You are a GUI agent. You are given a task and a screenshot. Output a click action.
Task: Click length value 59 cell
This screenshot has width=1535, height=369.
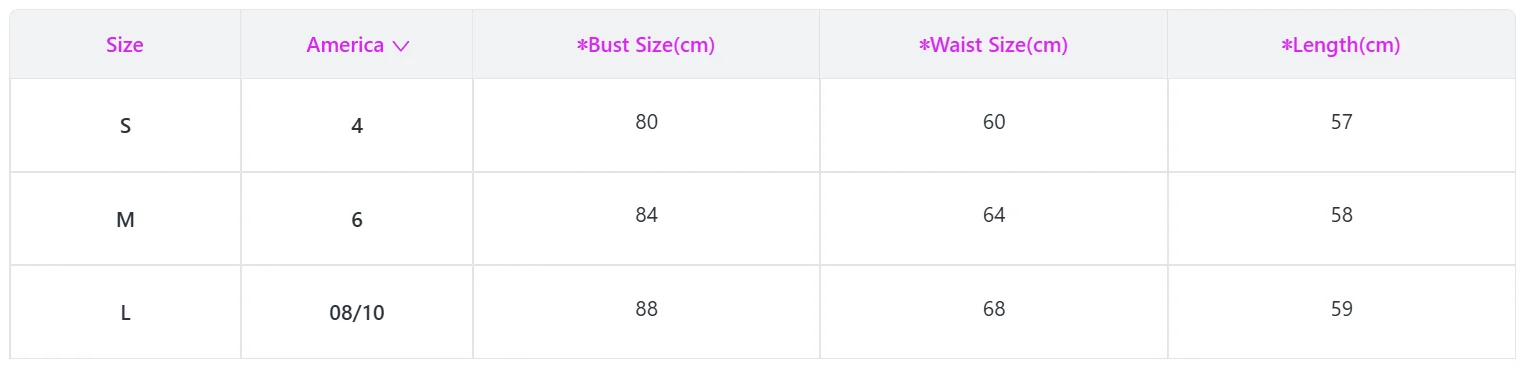click(x=1342, y=309)
